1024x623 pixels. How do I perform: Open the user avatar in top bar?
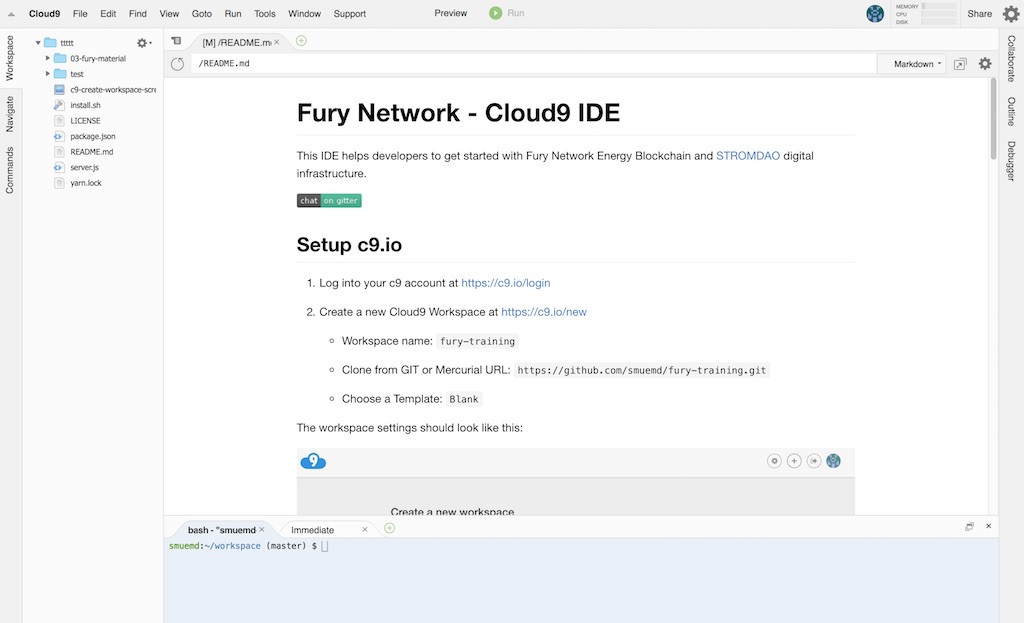click(x=875, y=13)
